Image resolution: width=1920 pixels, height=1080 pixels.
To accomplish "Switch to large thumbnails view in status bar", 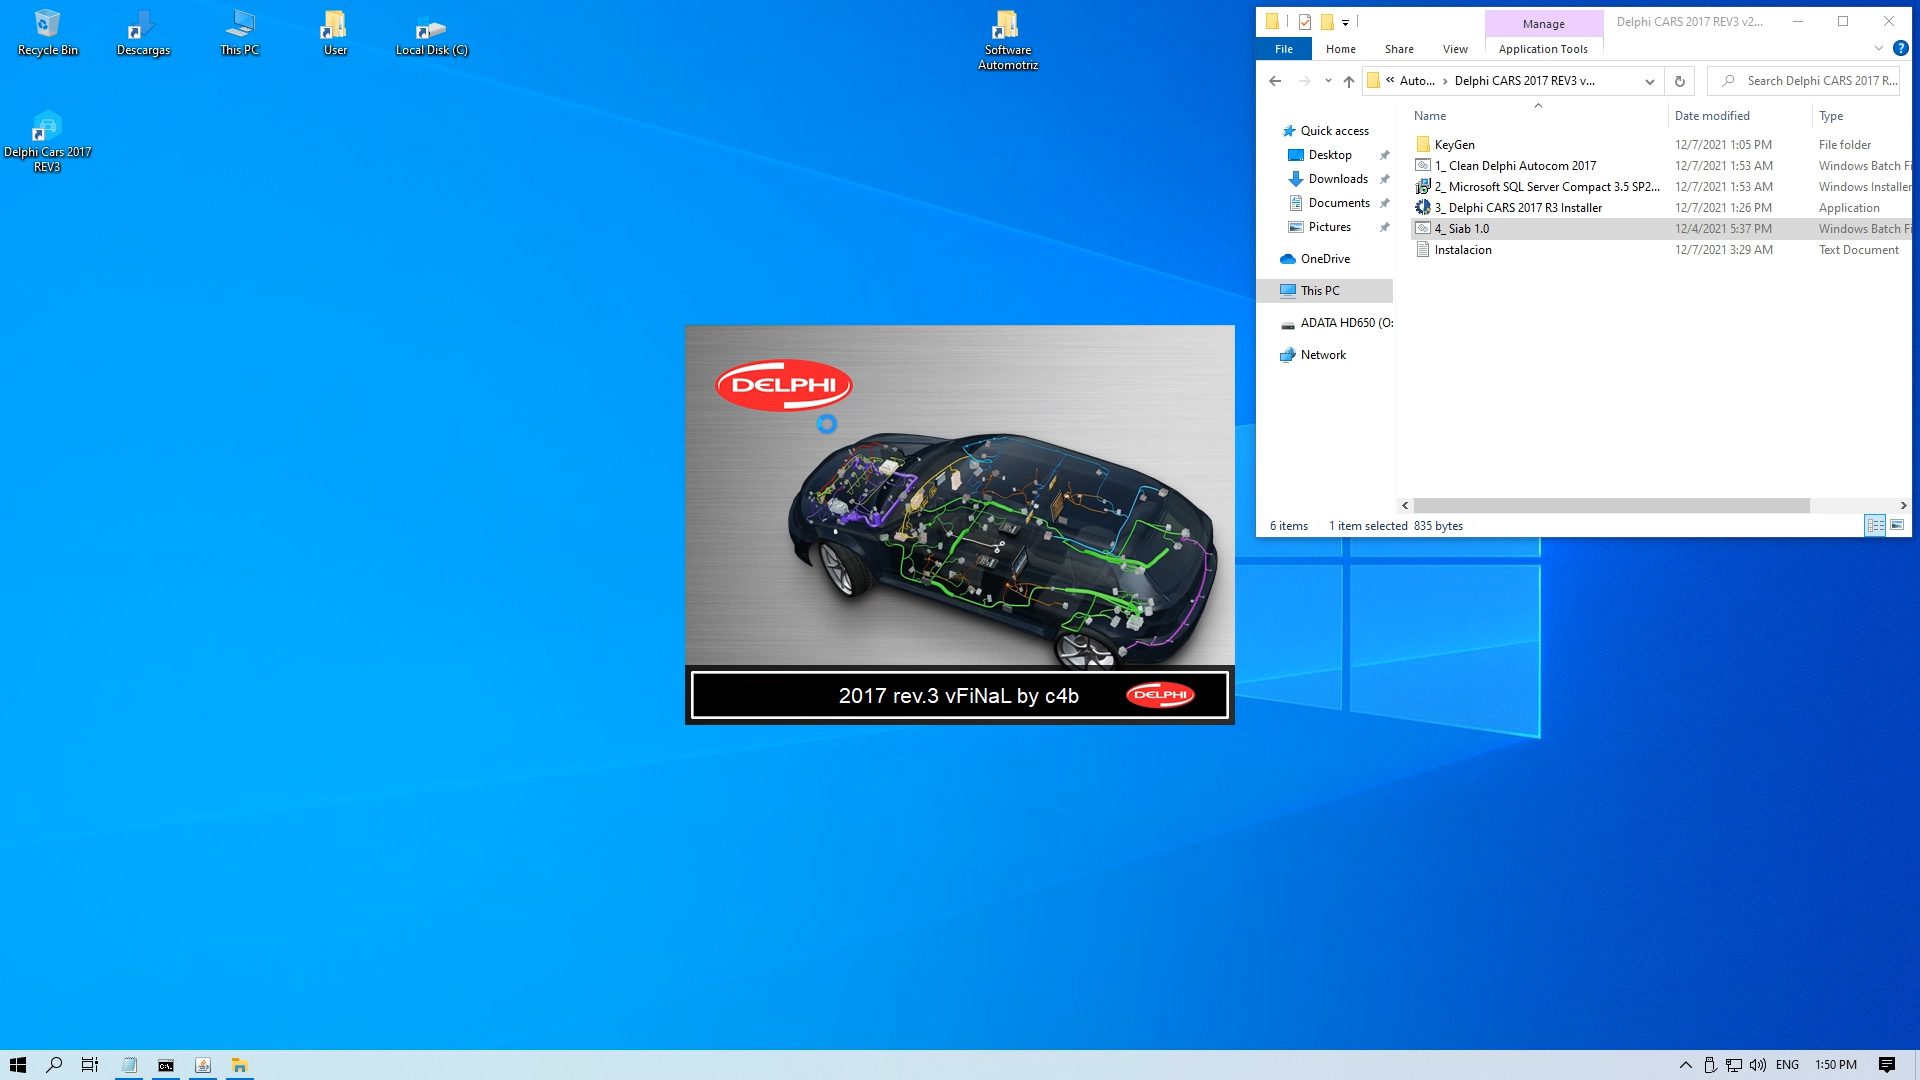I will 1898,525.
